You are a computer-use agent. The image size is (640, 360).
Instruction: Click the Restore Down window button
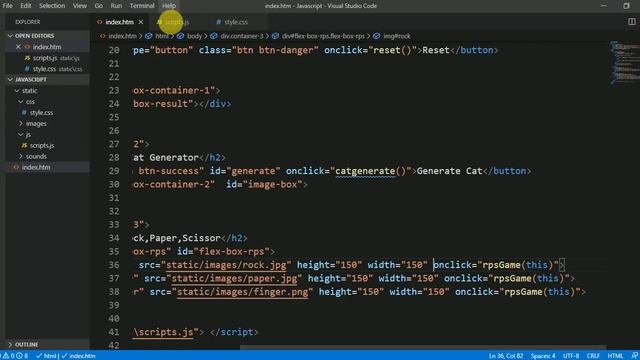[x=626, y=6]
